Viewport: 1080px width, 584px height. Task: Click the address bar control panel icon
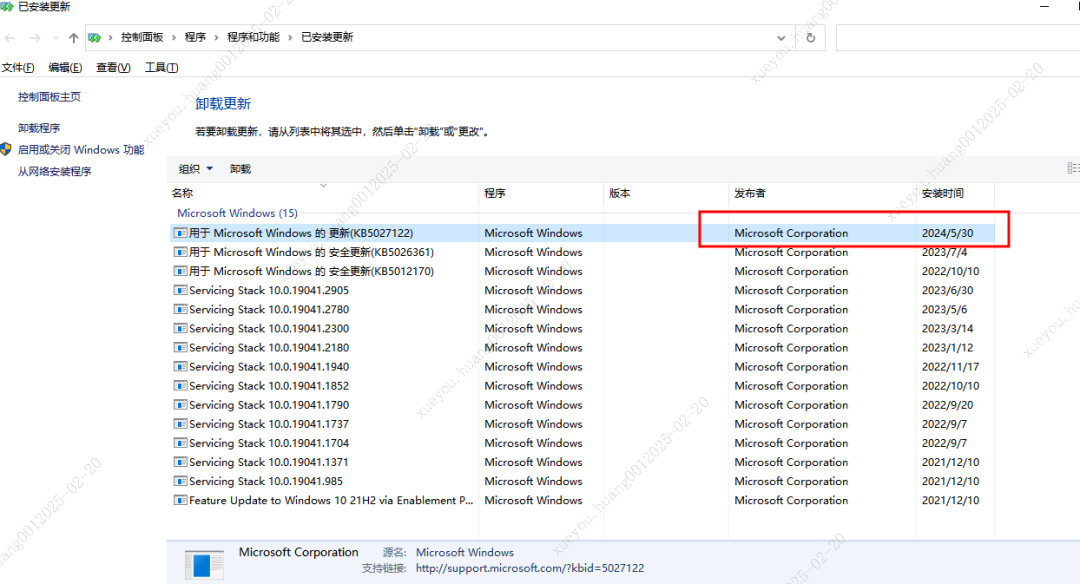click(x=94, y=38)
